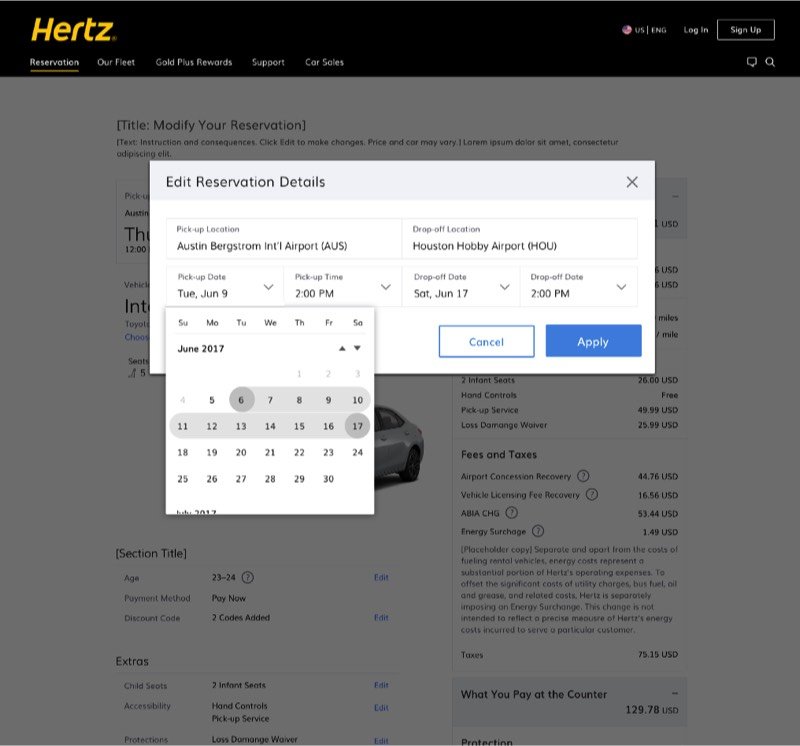The width and height of the screenshot is (800, 746).
Task: Click the Sign Up button
Action: click(x=745, y=30)
